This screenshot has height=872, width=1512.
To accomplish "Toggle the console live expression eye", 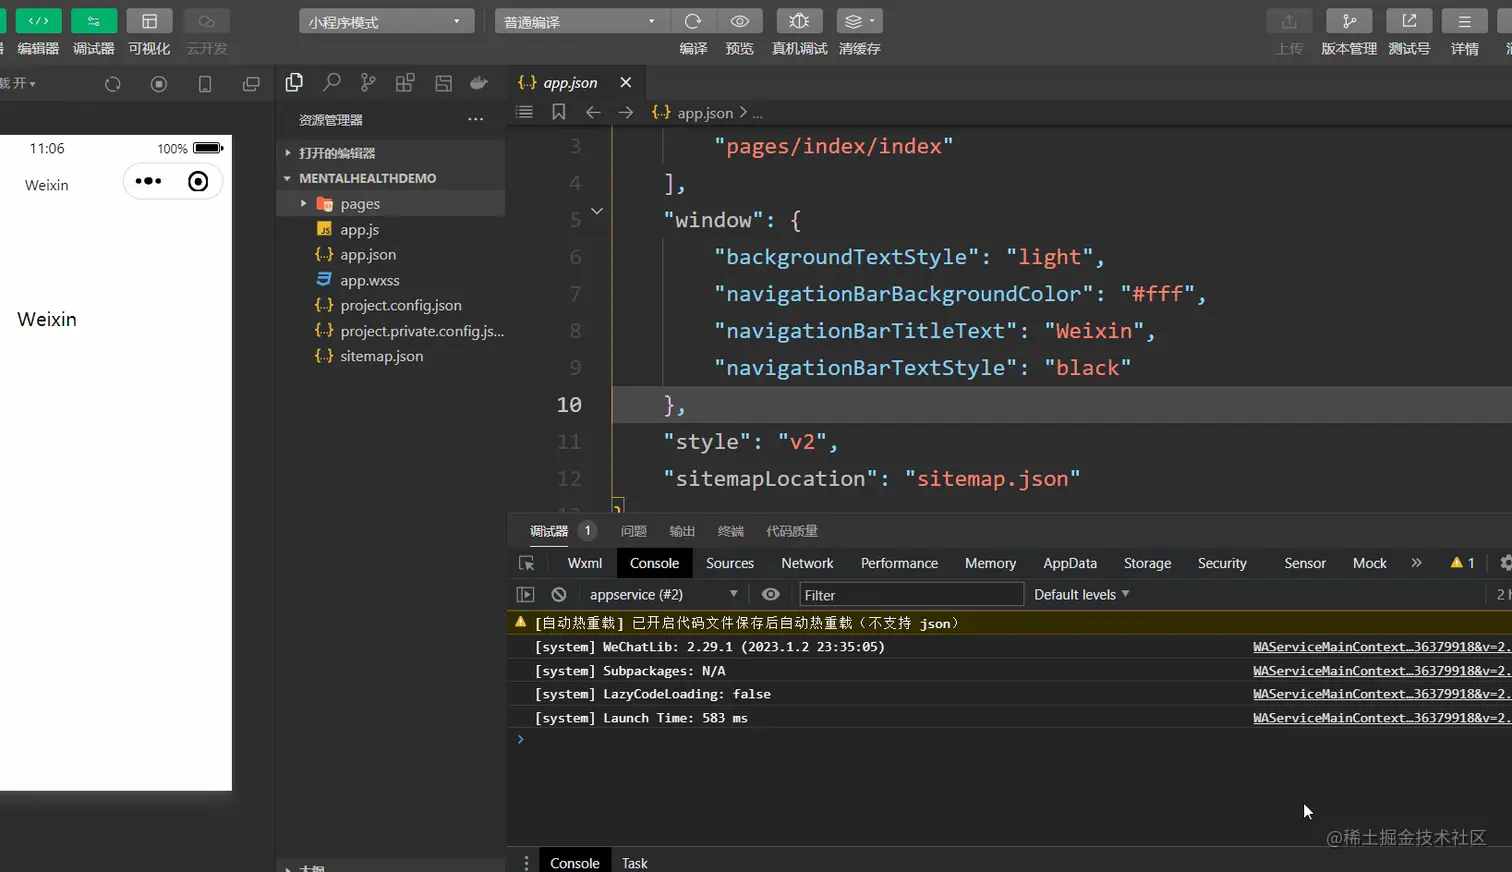I will click(770, 594).
